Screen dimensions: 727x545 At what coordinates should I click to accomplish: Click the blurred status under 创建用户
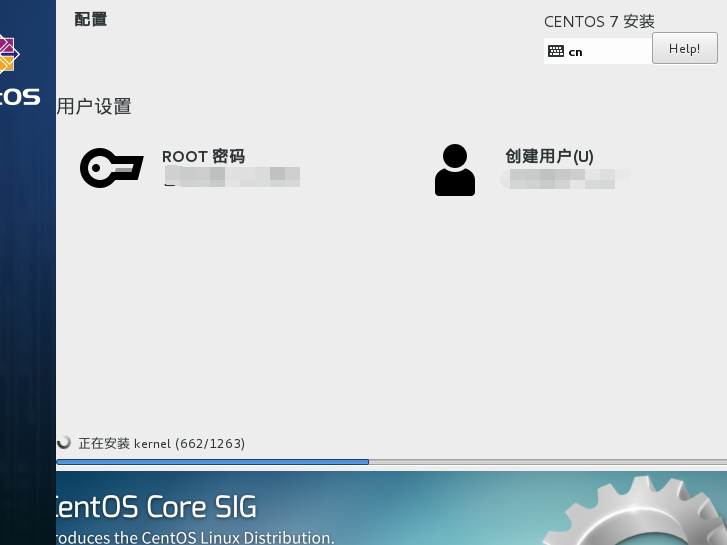[565, 179]
